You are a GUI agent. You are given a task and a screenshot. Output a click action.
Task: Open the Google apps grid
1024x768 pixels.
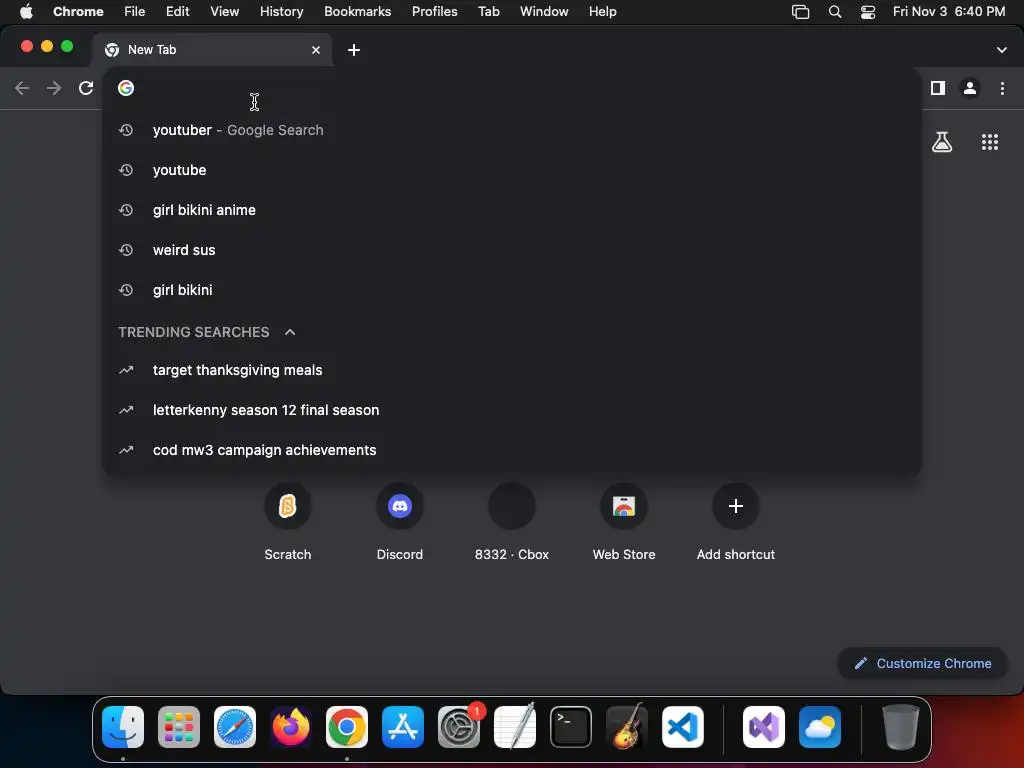(990, 142)
